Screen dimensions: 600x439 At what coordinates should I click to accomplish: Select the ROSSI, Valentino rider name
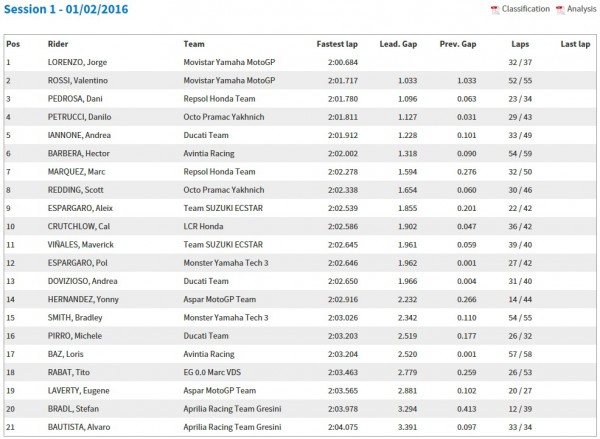pos(78,80)
